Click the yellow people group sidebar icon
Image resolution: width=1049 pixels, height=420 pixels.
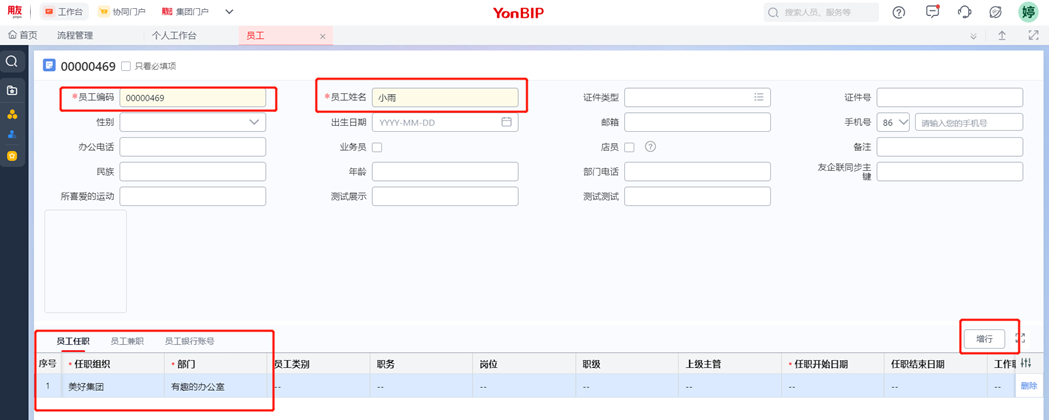coord(11,114)
